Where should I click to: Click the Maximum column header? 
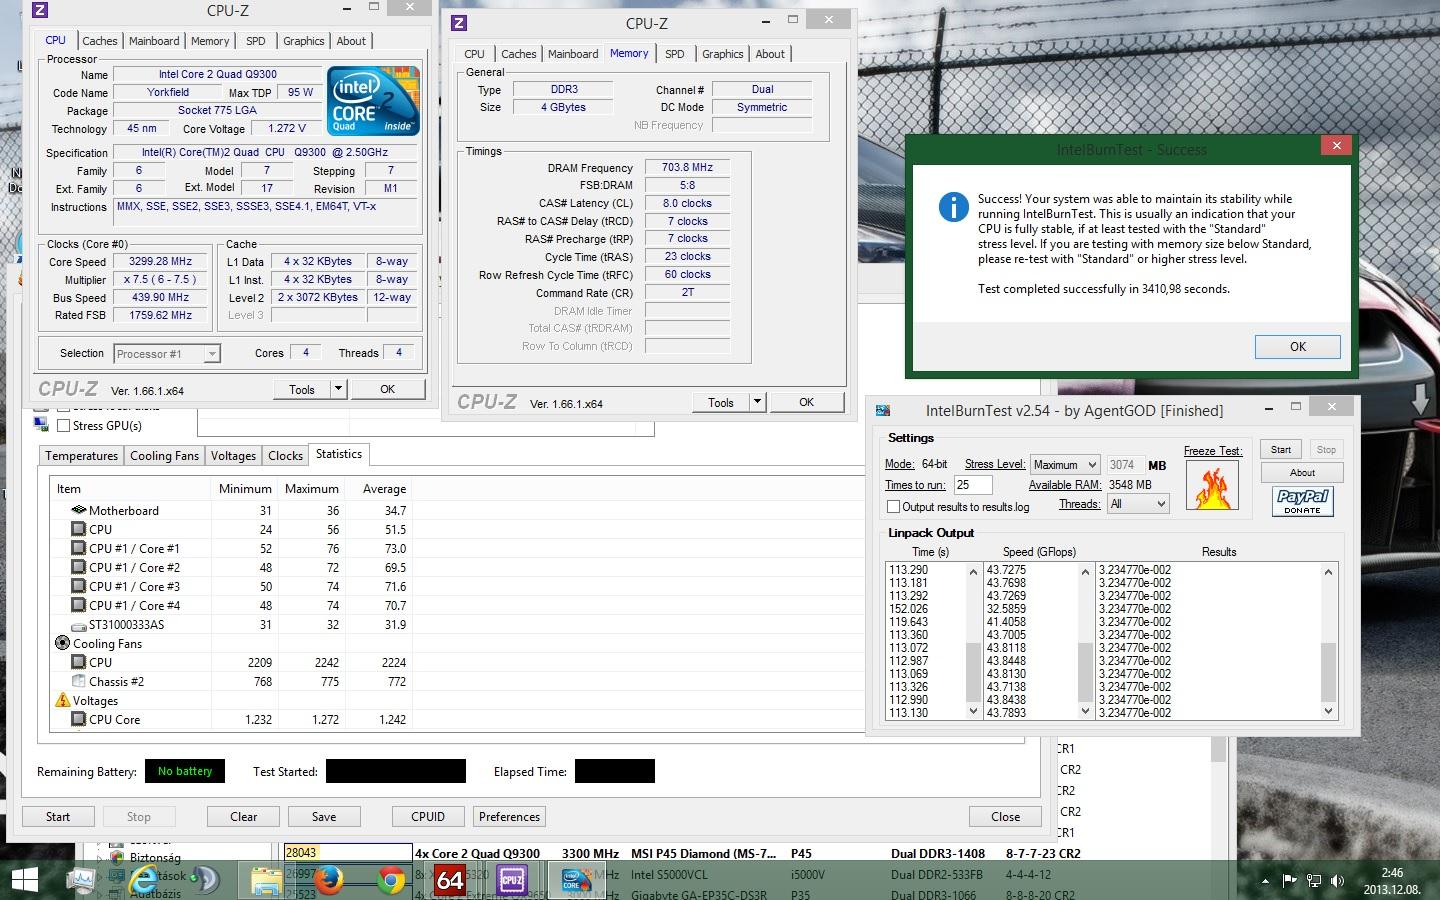(311, 489)
